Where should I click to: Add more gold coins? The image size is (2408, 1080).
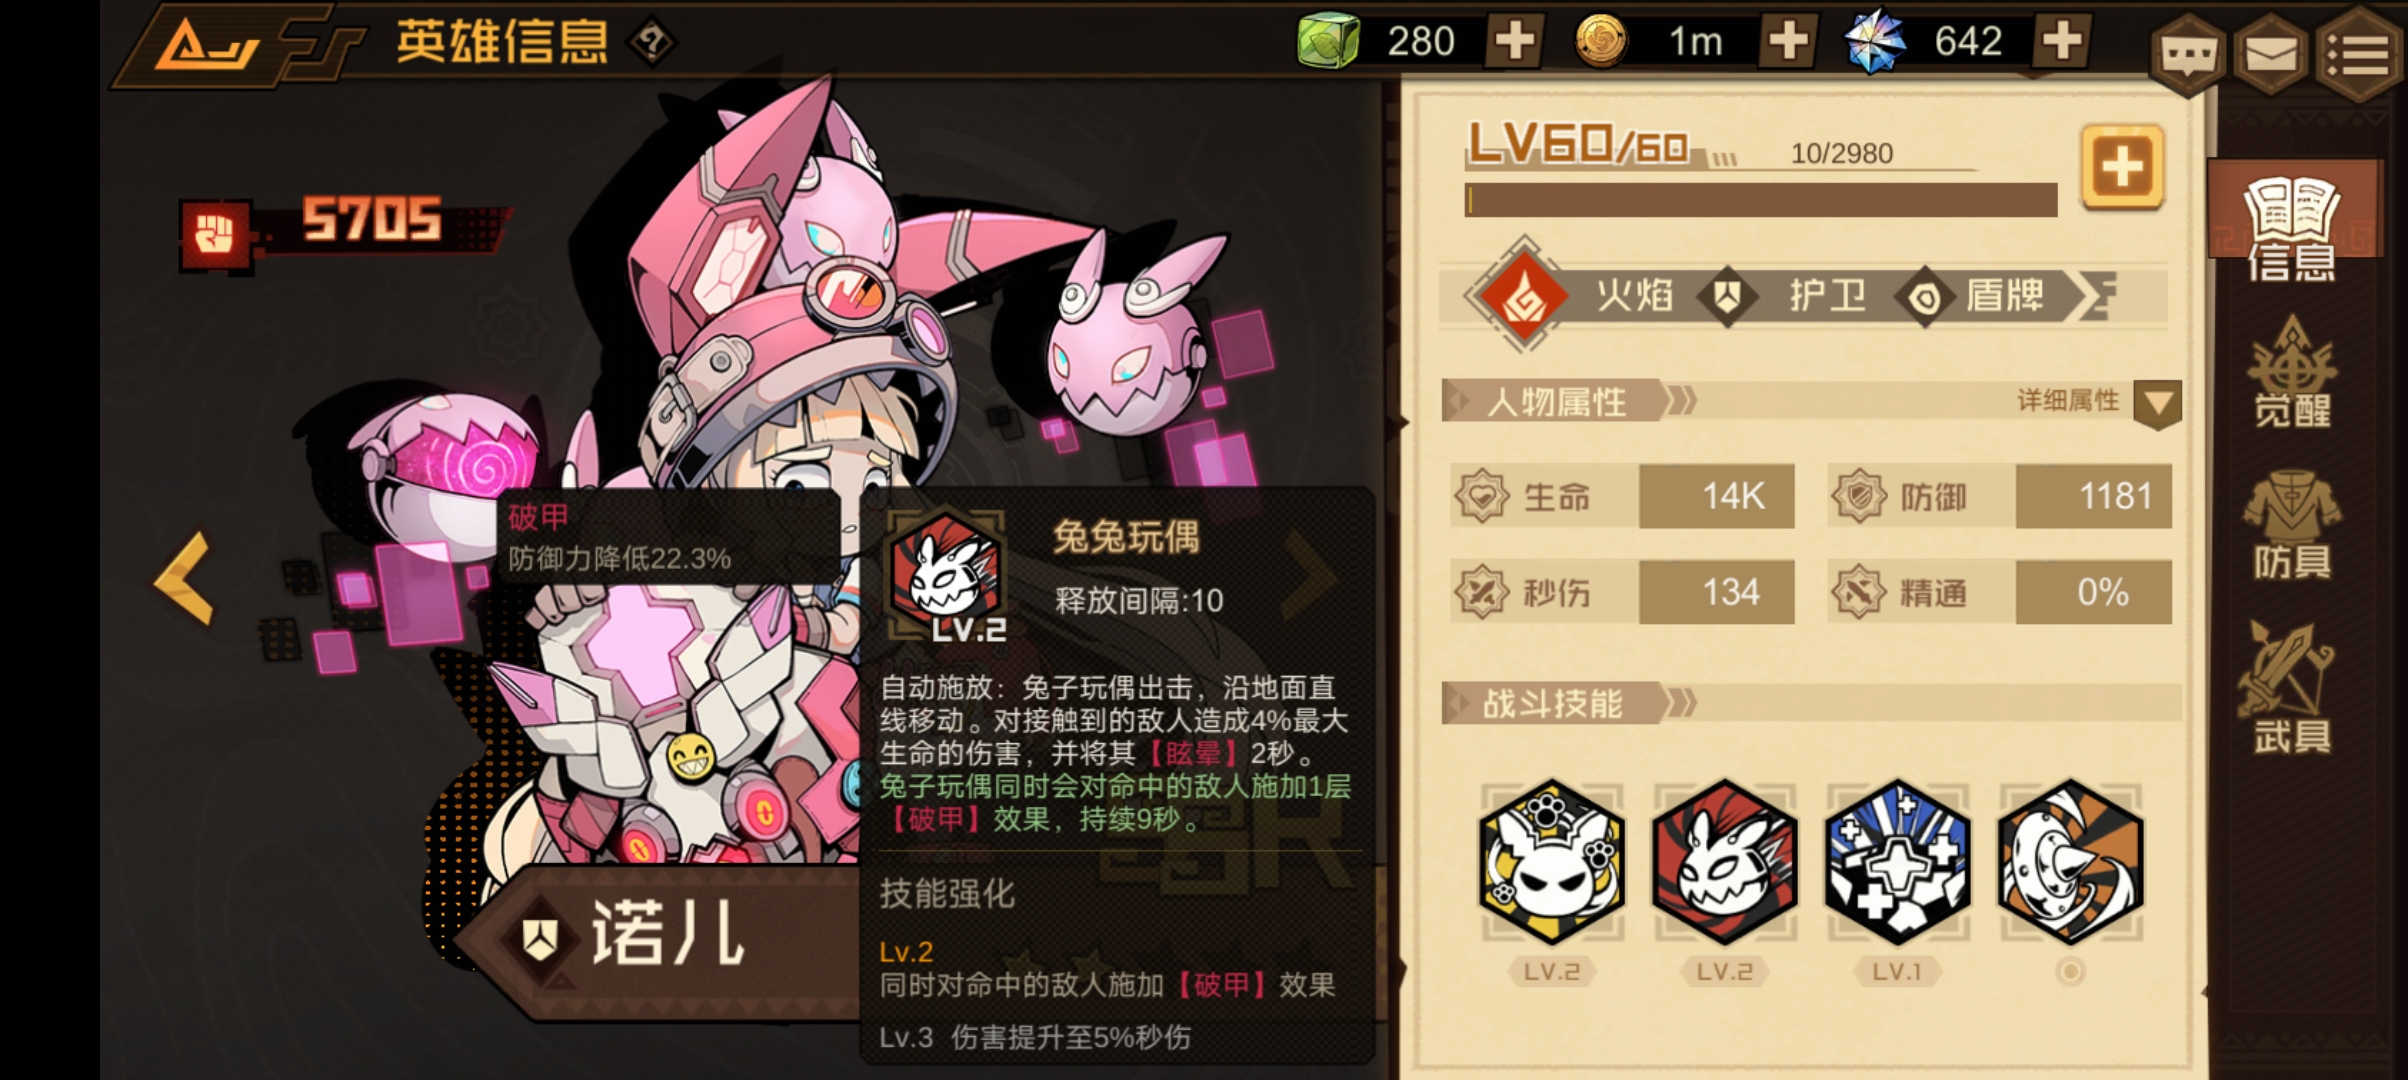[1788, 41]
